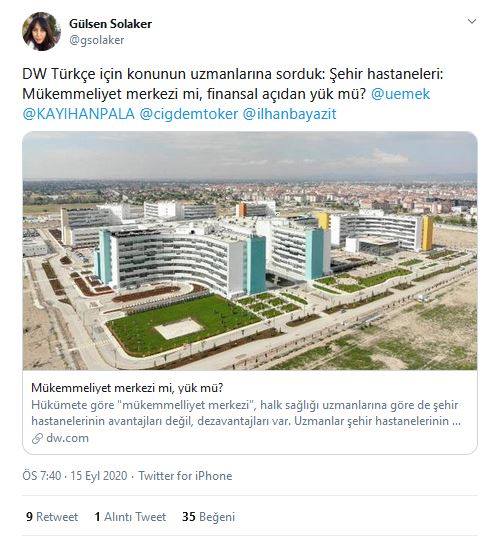View the 9 Retweet list
491x543 pixels.
point(52,517)
